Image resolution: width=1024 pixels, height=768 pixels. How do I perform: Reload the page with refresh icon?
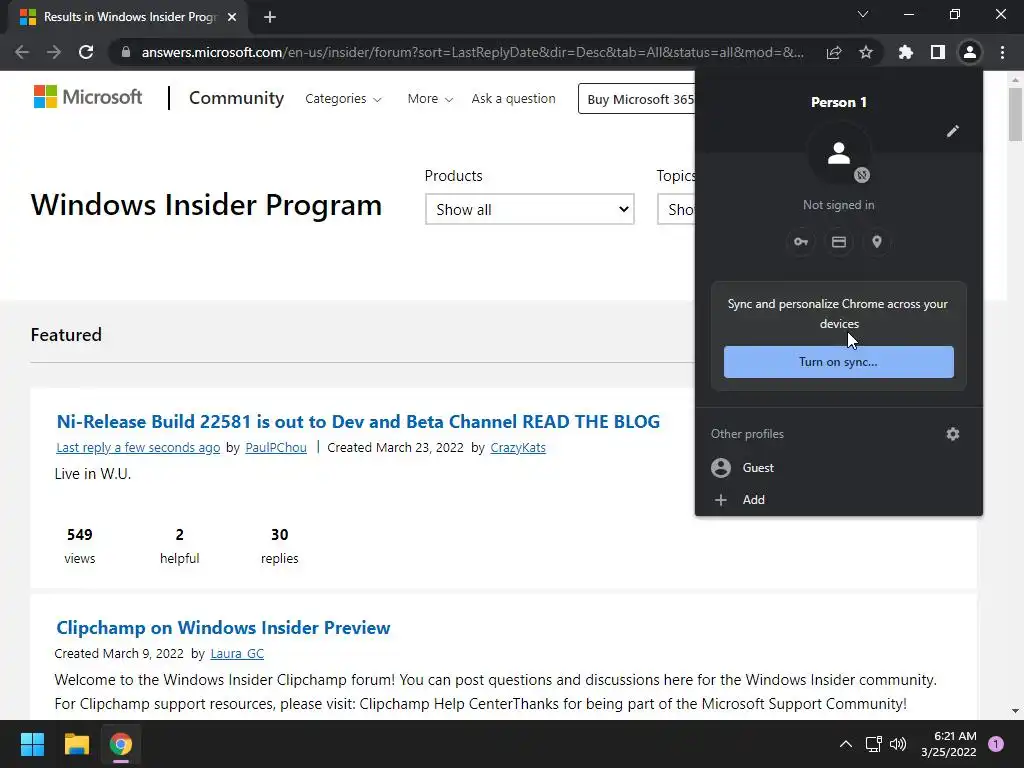86,52
